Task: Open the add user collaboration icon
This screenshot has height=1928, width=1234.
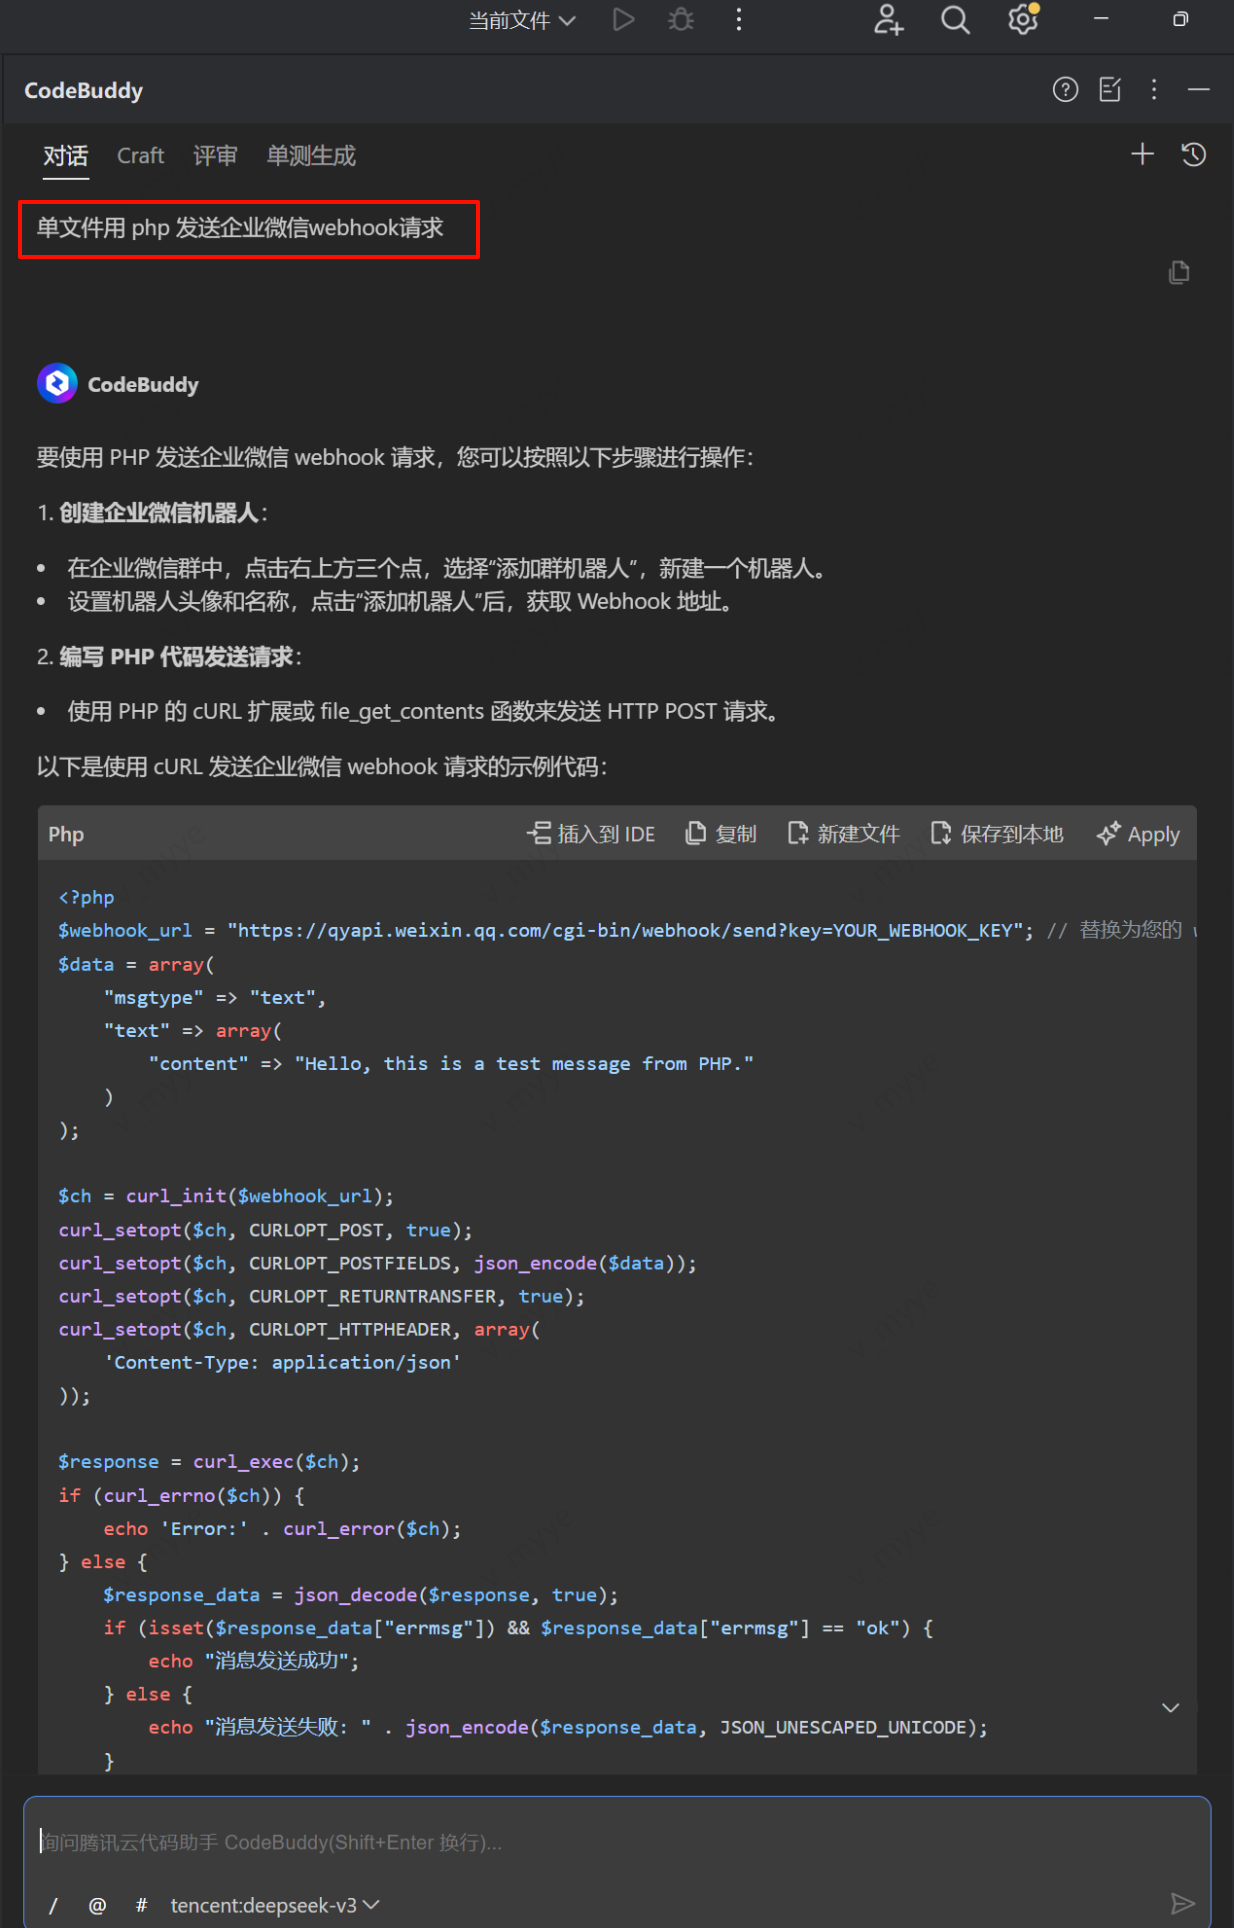Action: pos(888,20)
